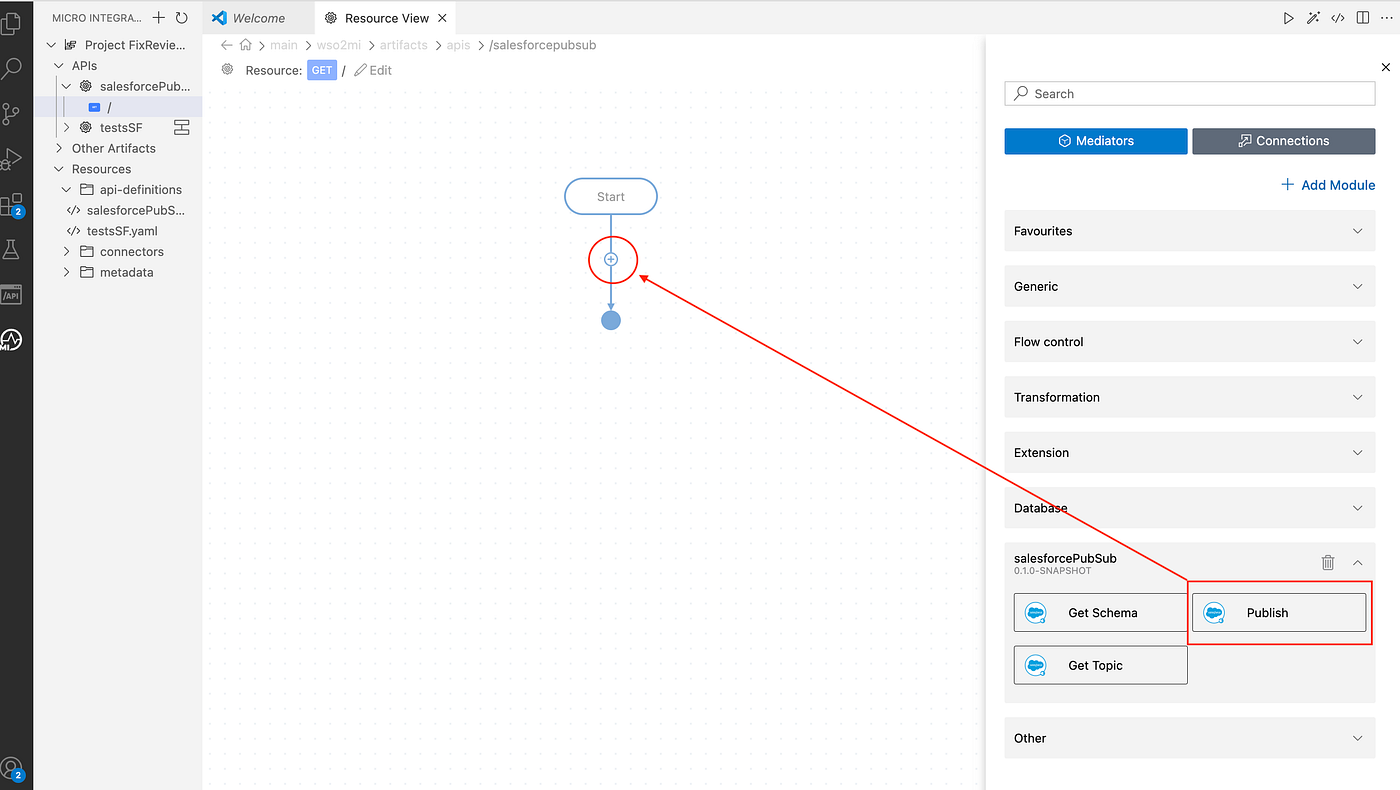1400x790 pixels.
Task: Expand the Generic mediator section
Action: click(x=1190, y=286)
